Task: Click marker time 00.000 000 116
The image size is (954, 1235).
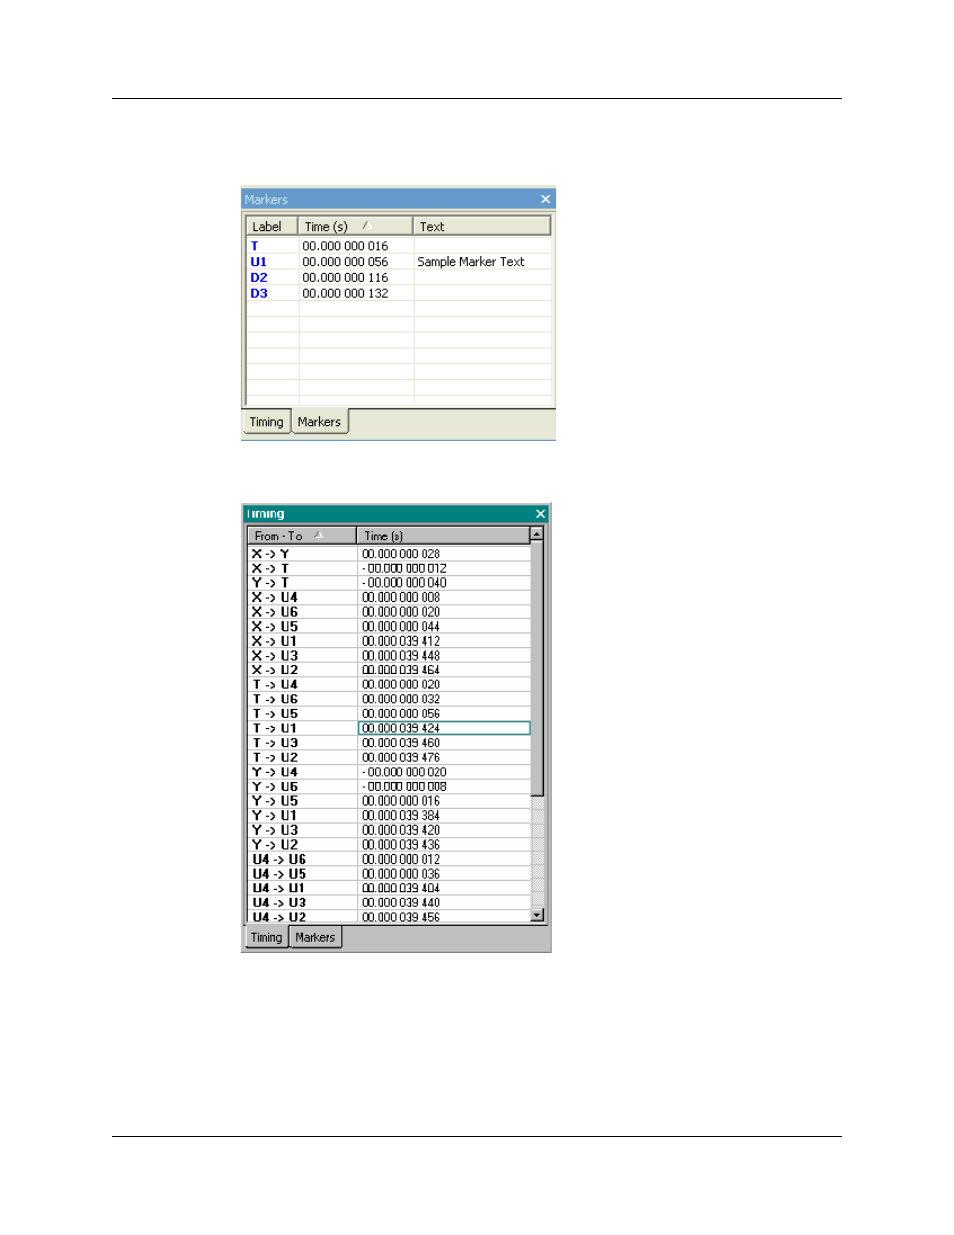Action: pyautogui.click(x=345, y=278)
